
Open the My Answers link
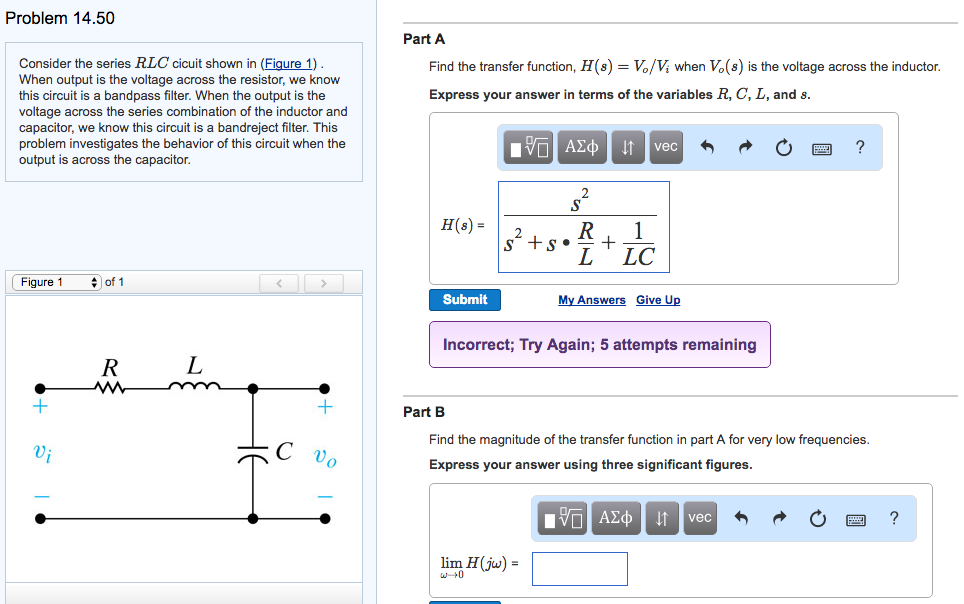click(591, 299)
